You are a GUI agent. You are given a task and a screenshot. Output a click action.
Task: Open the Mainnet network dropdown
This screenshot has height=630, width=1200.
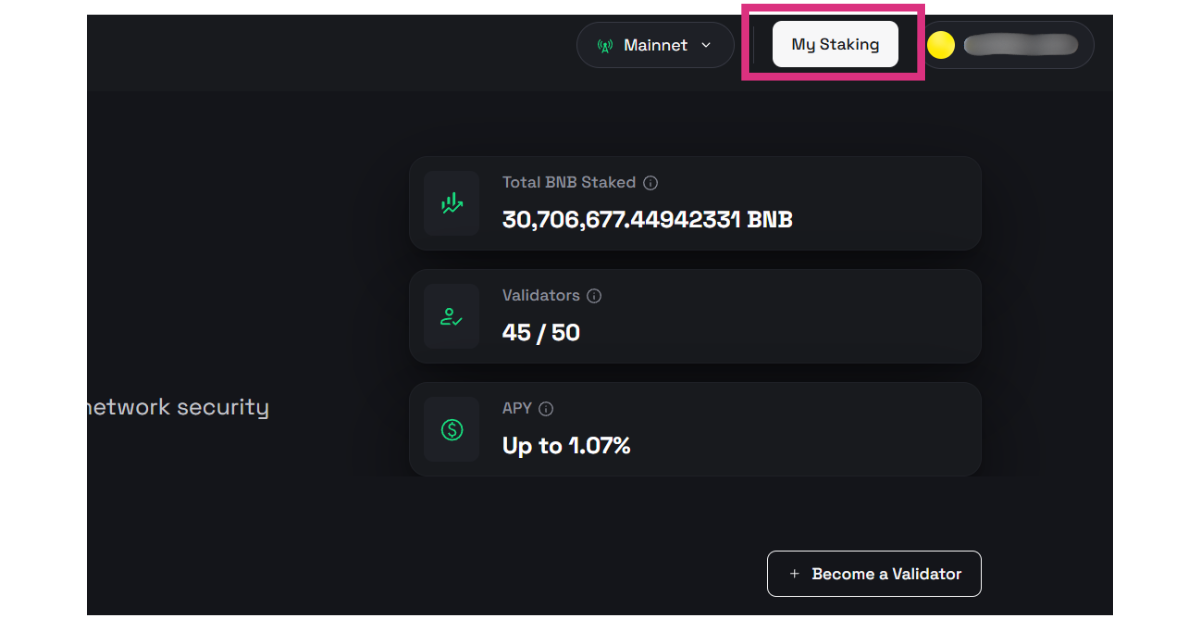[655, 45]
